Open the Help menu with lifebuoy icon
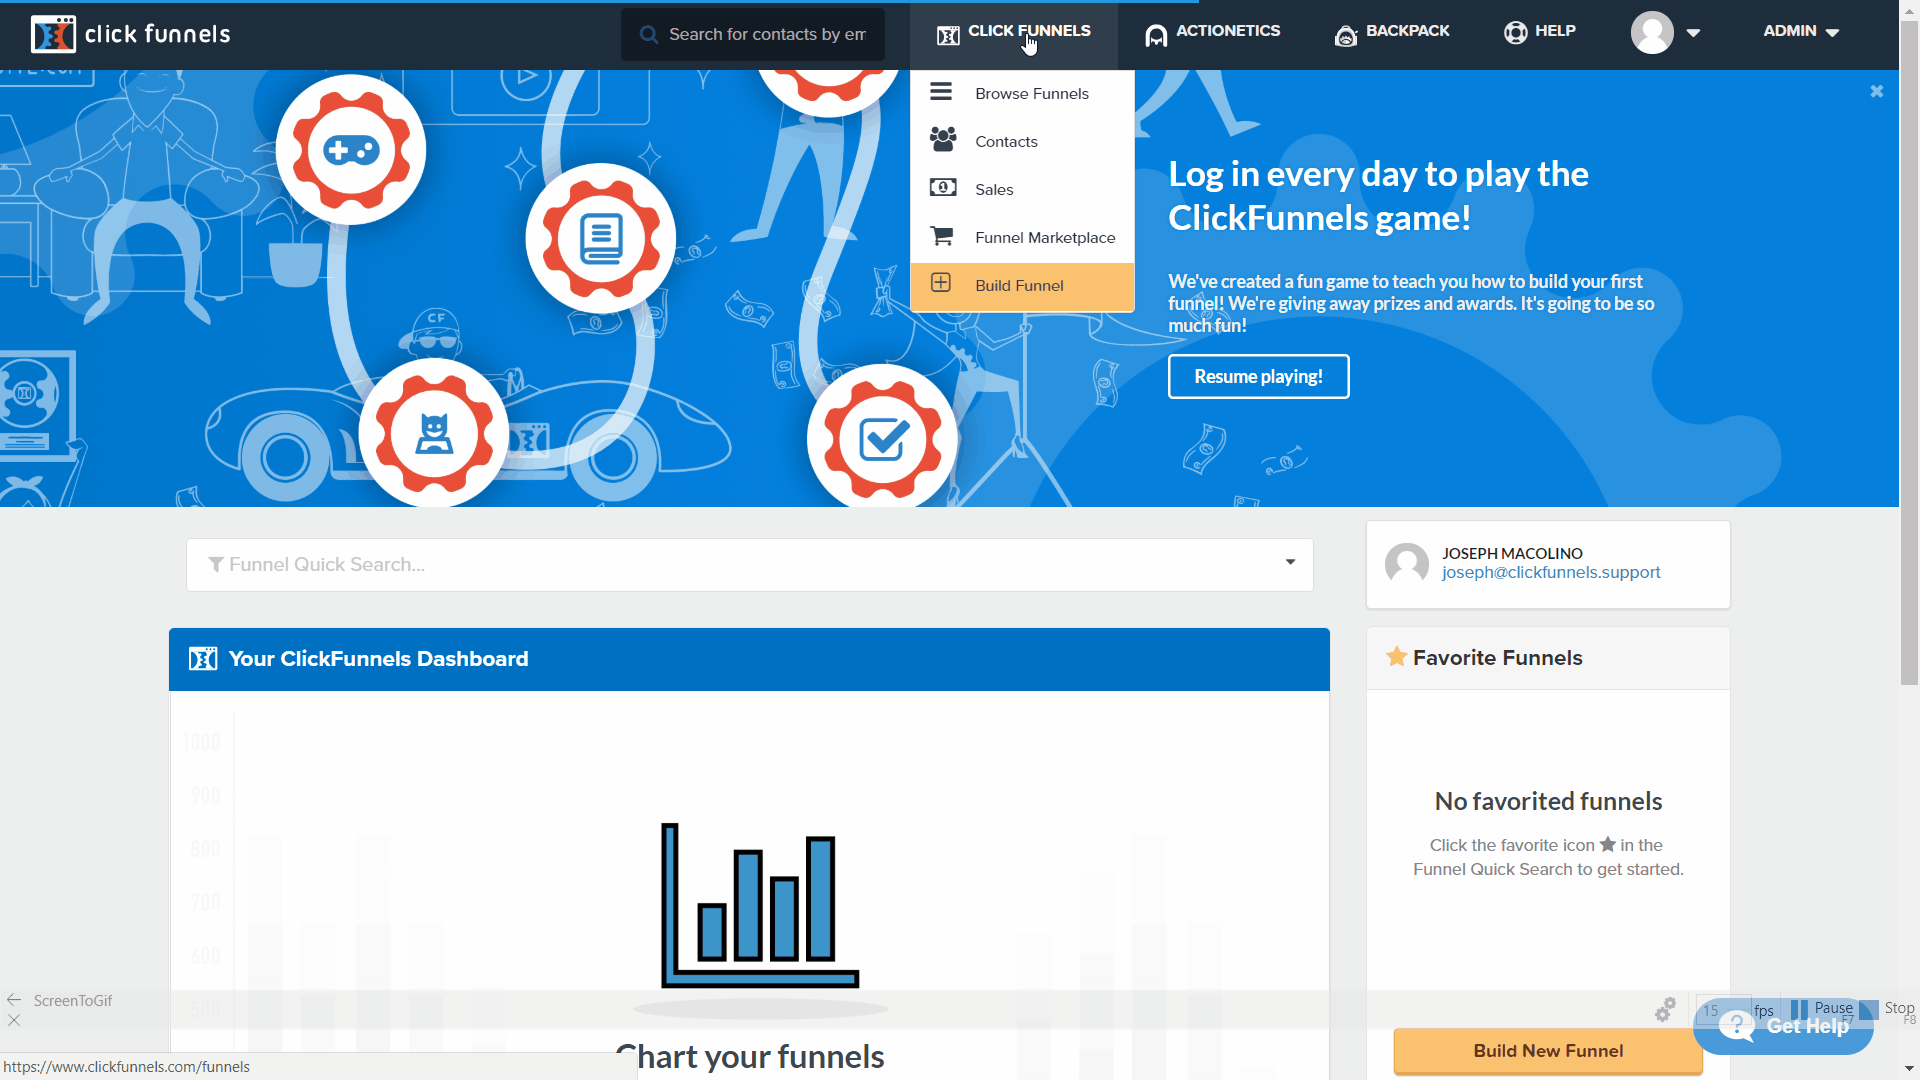 click(1540, 32)
